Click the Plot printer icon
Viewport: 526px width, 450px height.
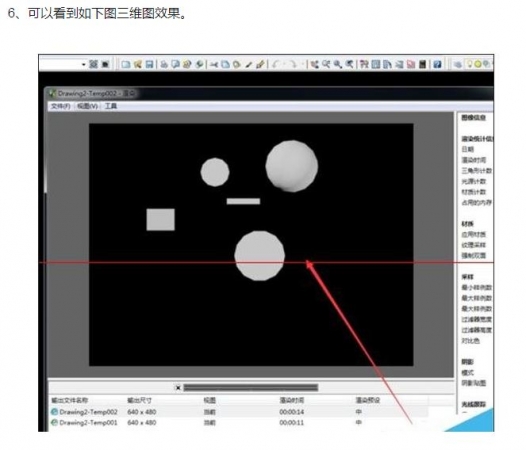164,64
